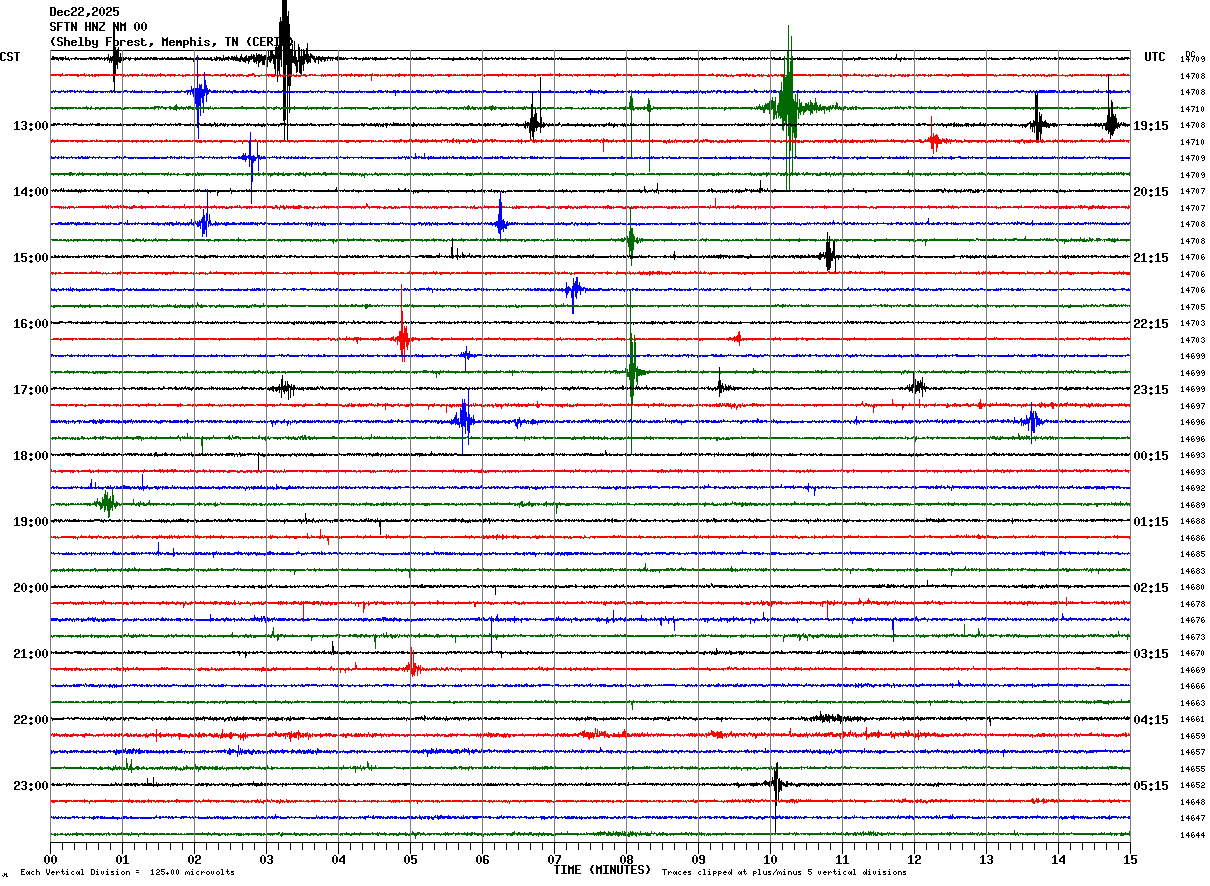Click the 21:15 UTC time label
The image size is (1210, 886).
[x=1151, y=258]
